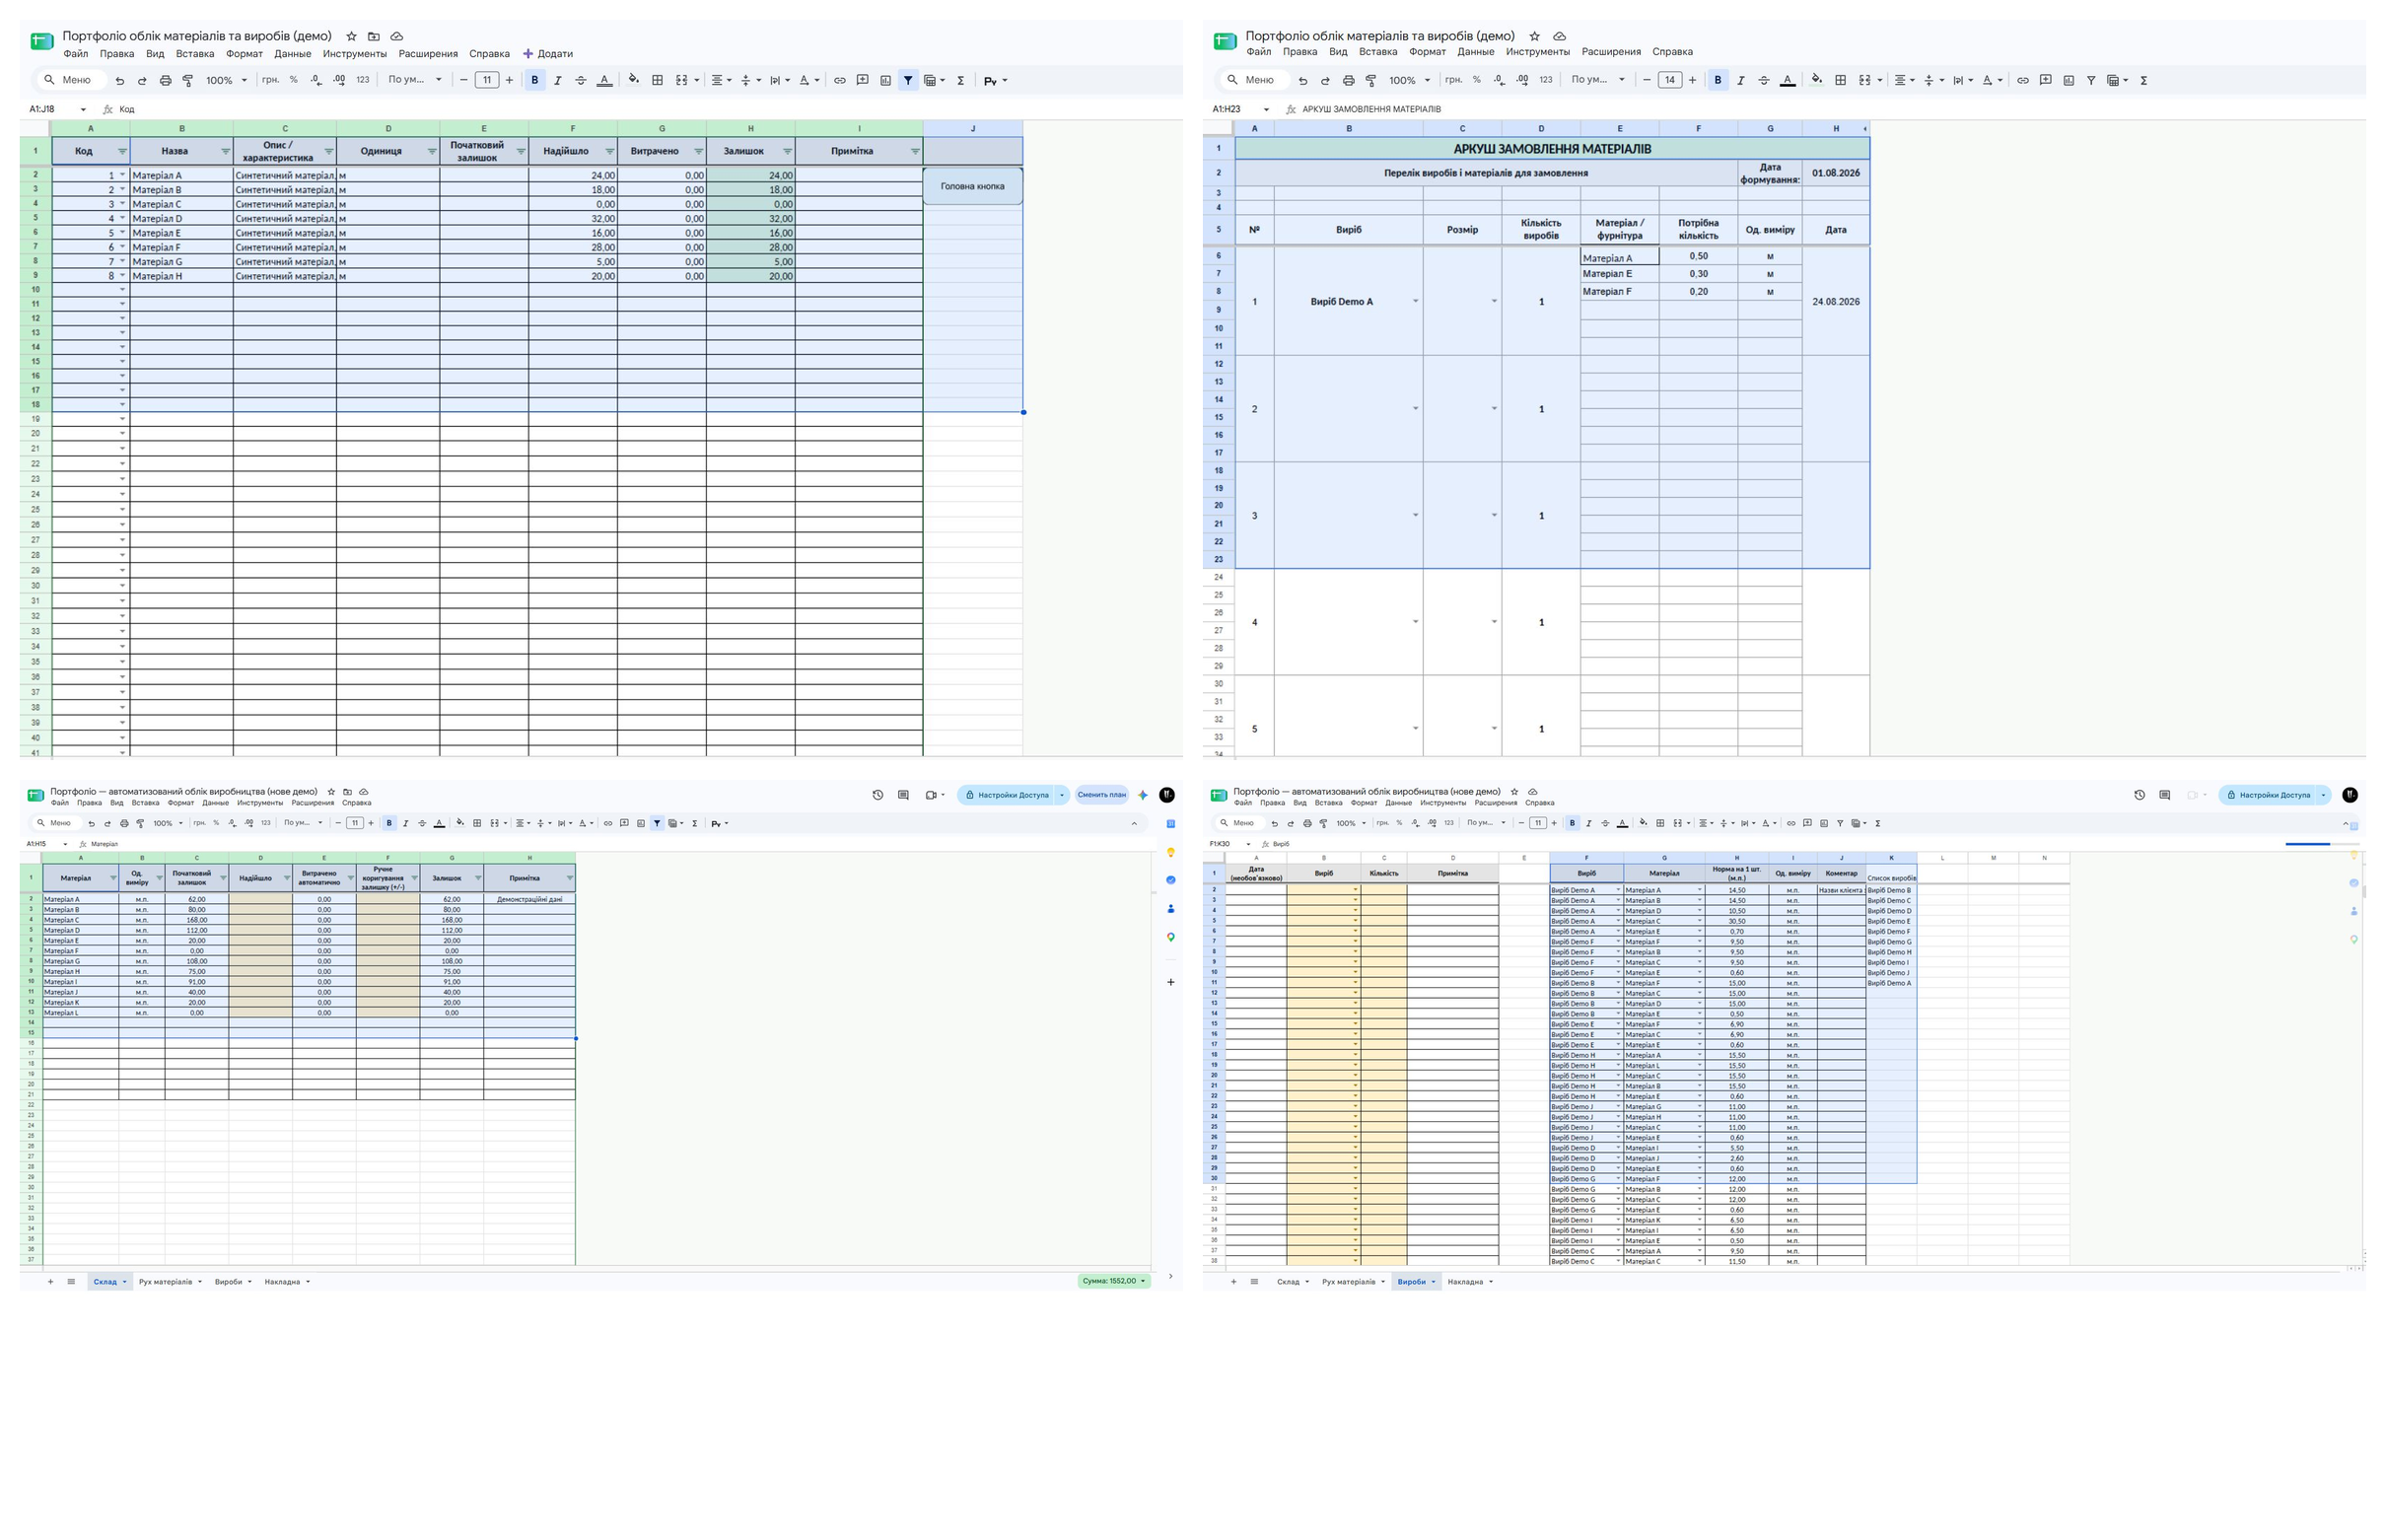Open Додати menu in top-left window

click(x=548, y=54)
